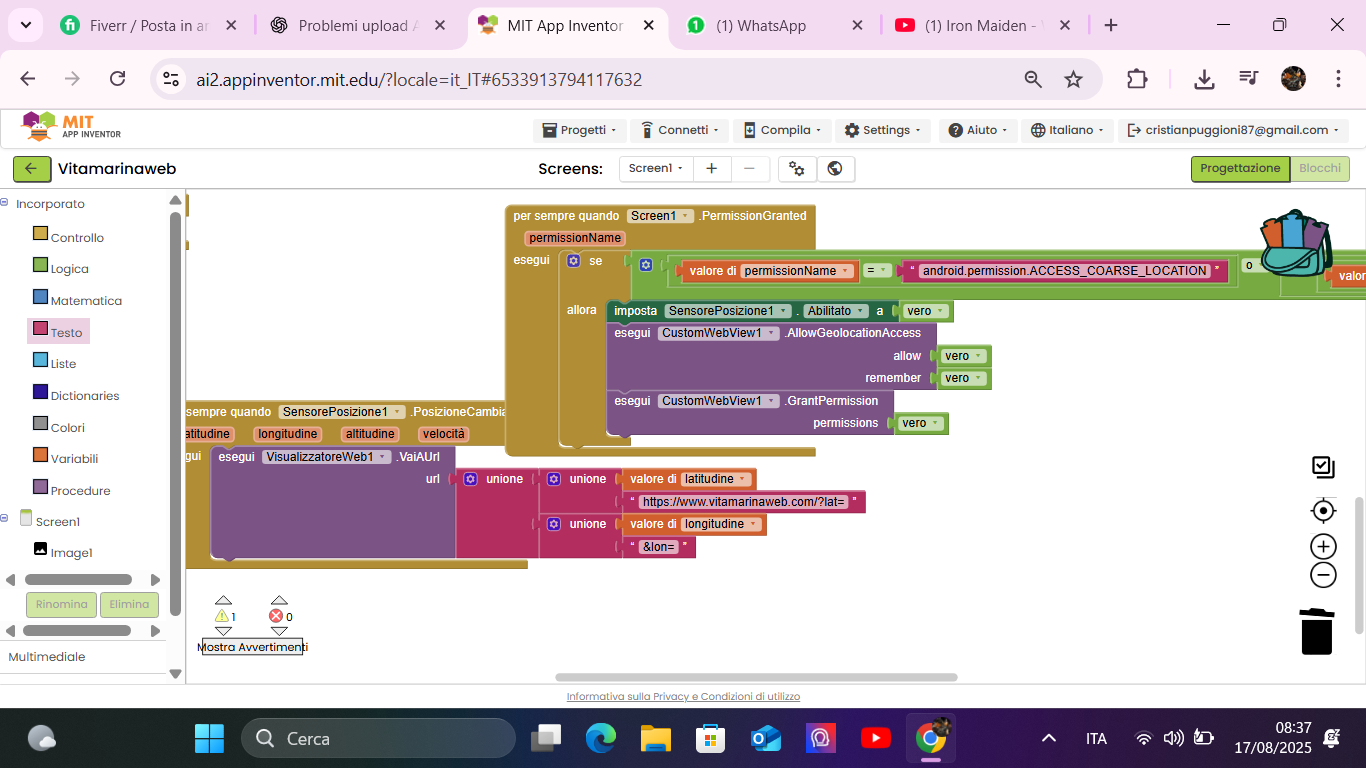Zoom out with the minus circle icon
The height and width of the screenshot is (768, 1366).
click(x=1323, y=575)
